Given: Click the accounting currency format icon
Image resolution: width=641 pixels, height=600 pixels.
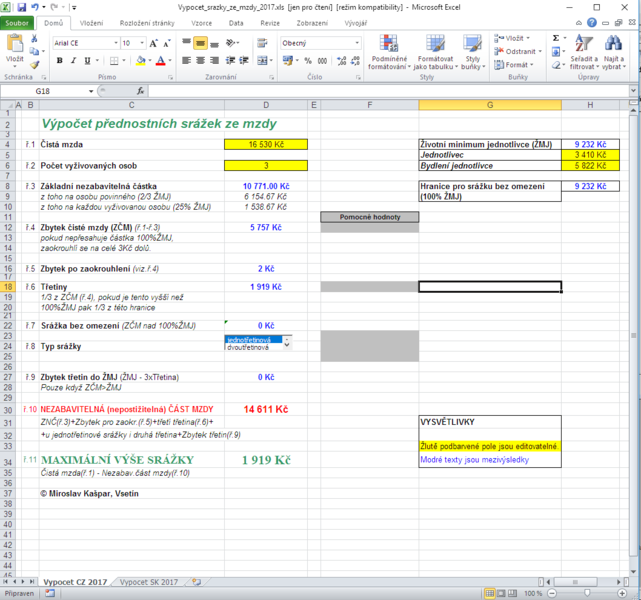Looking at the screenshot, I should pos(288,60).
